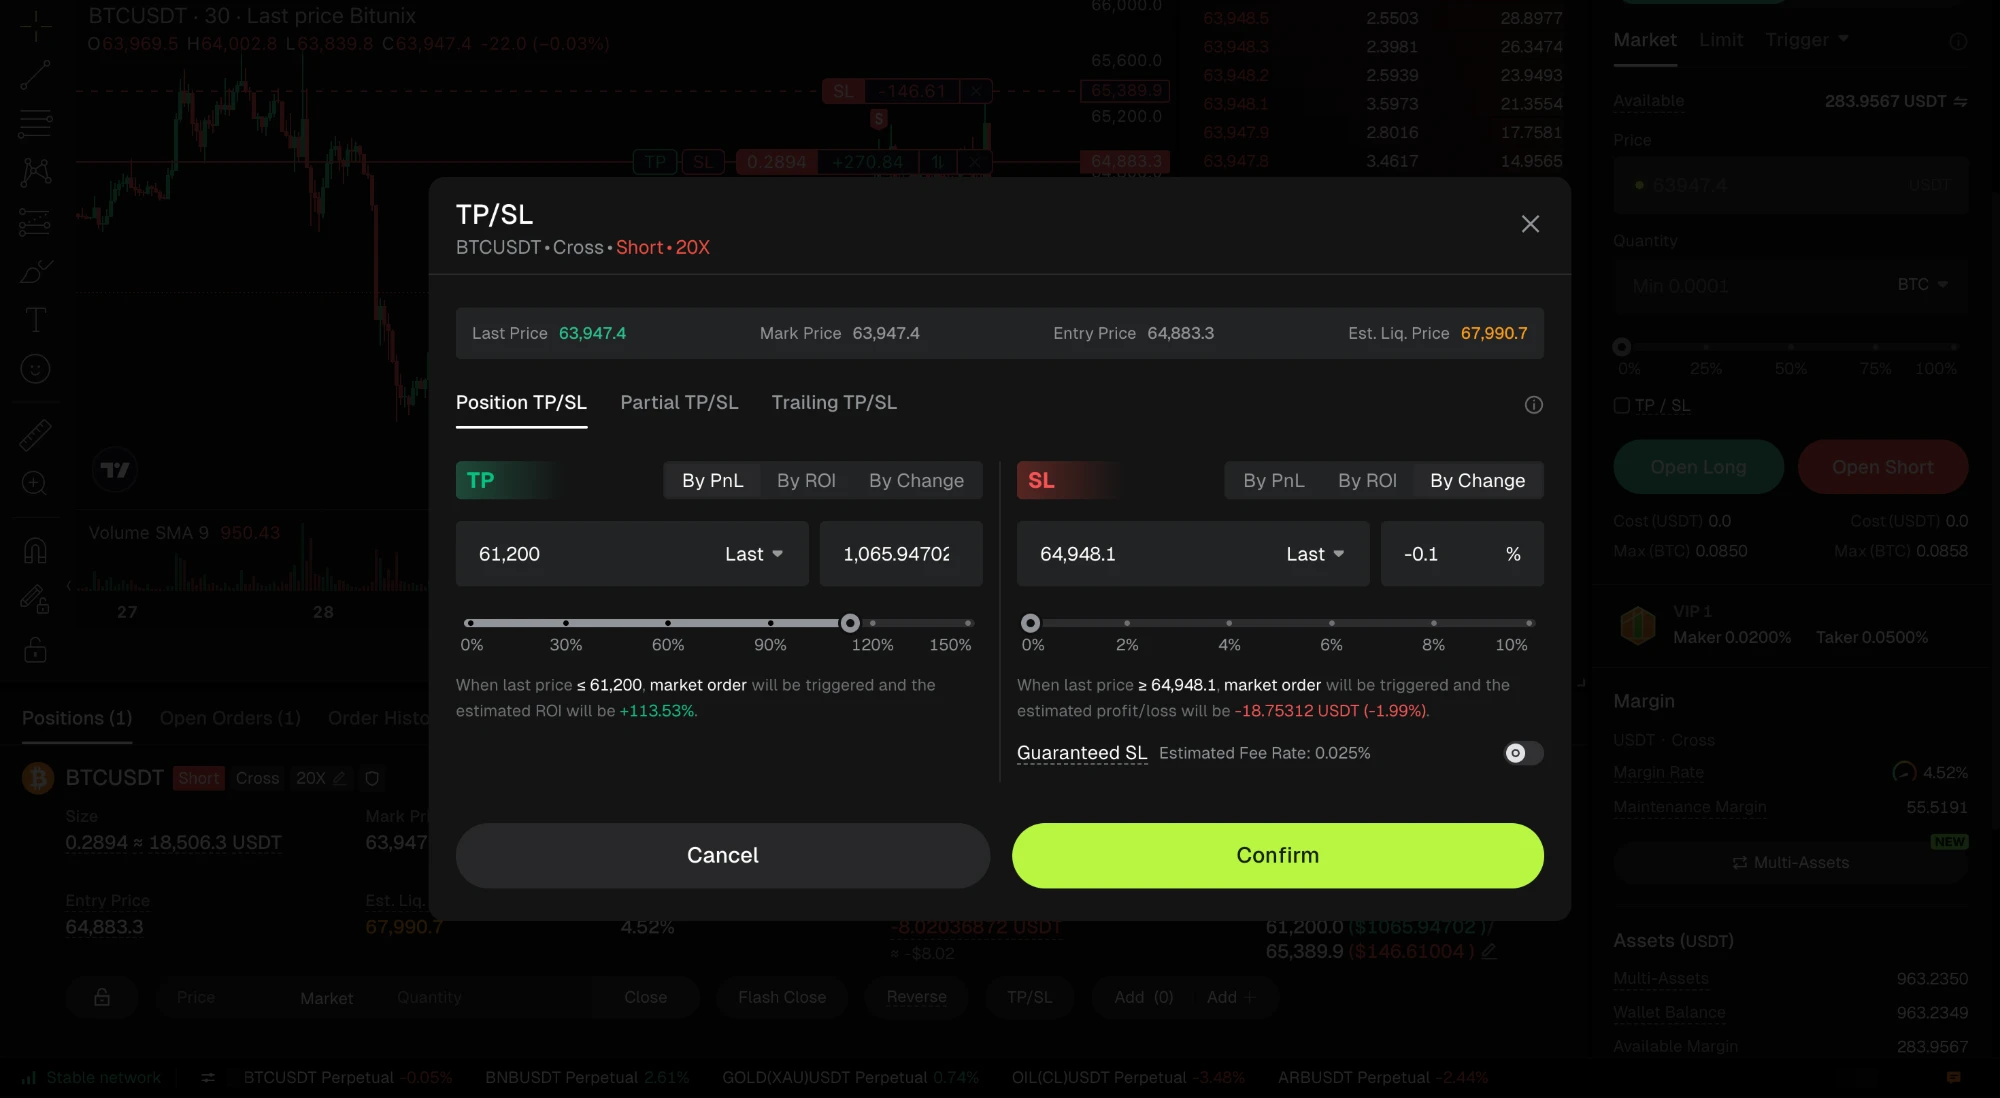Close the TP/SL dialog
Viewport: 2000px width, 1098px height.
1530,224
